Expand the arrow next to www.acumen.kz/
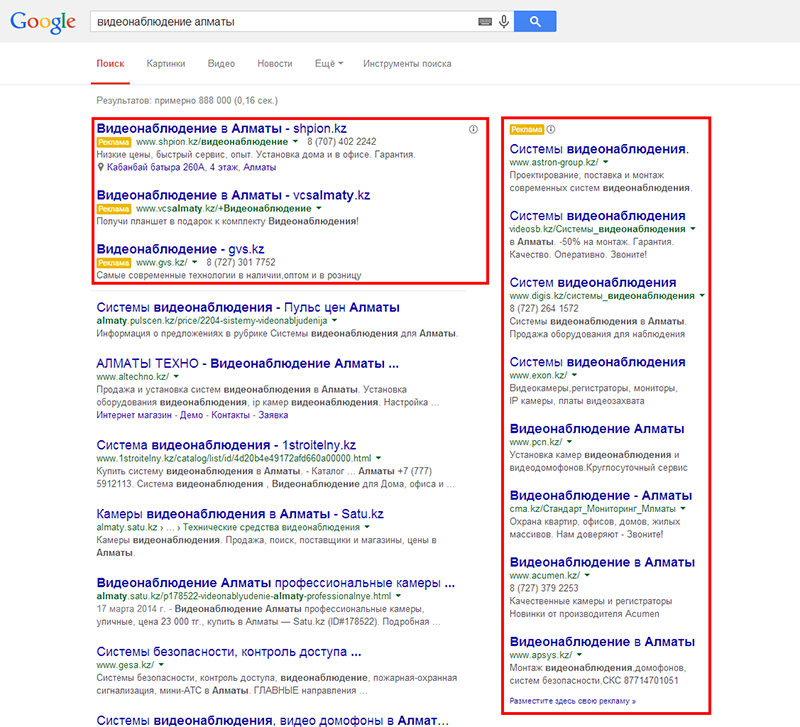This screenshot has height=727, width=800. coord(587,575)
